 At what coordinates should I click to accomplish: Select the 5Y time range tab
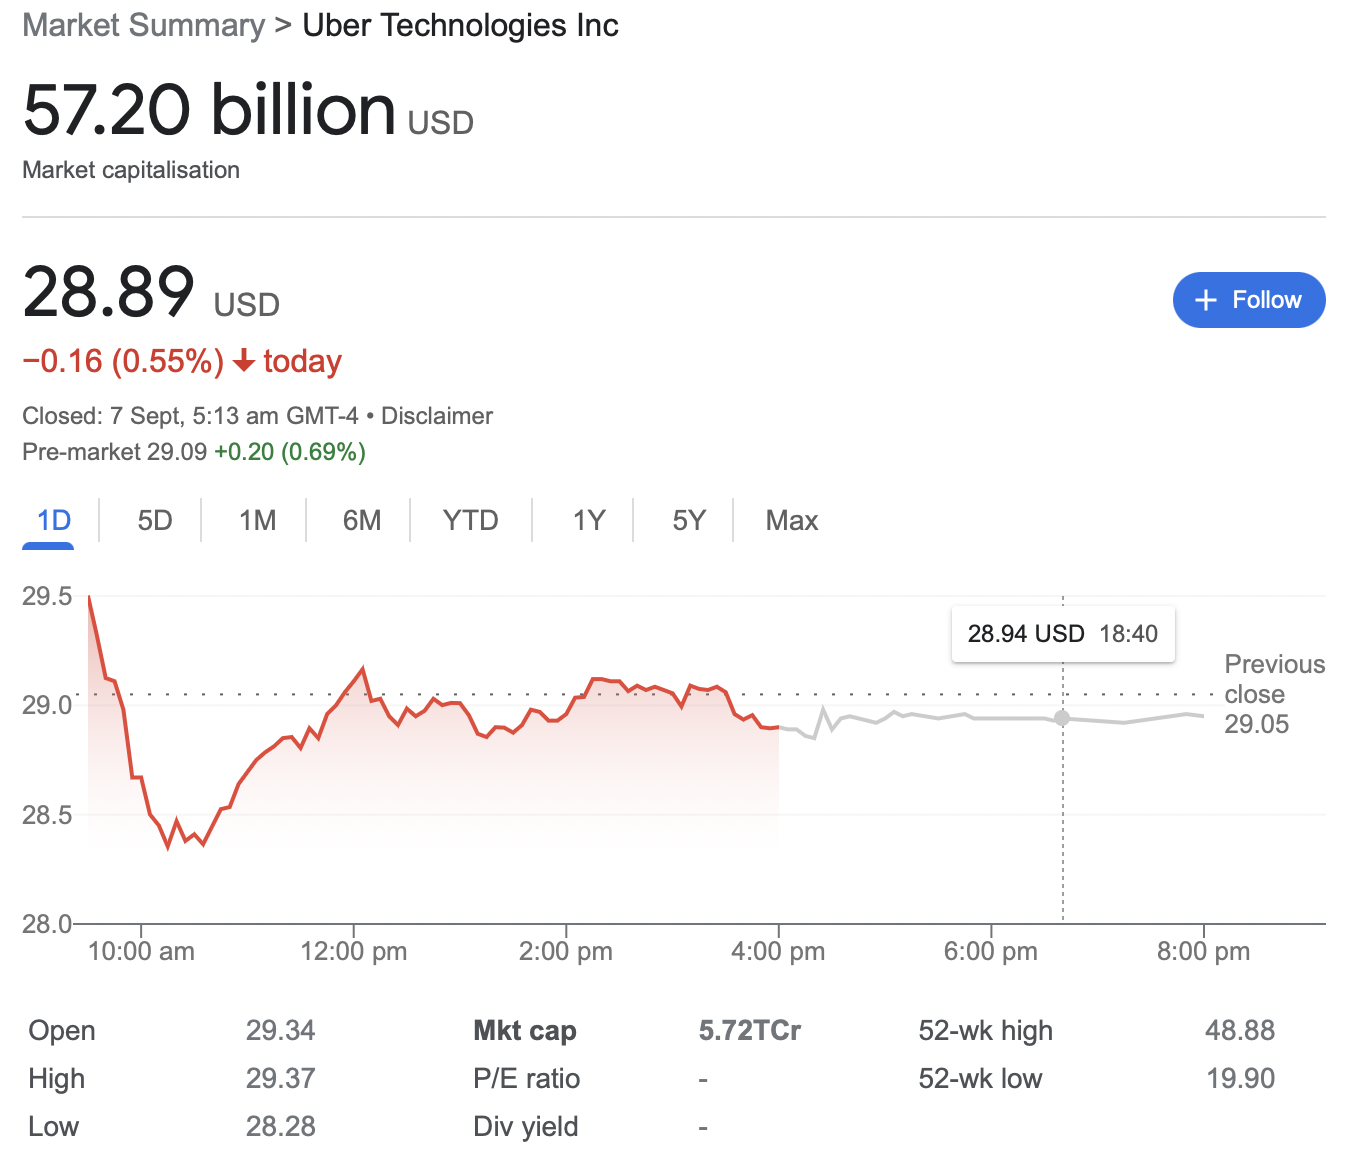(x=689, y=521)
